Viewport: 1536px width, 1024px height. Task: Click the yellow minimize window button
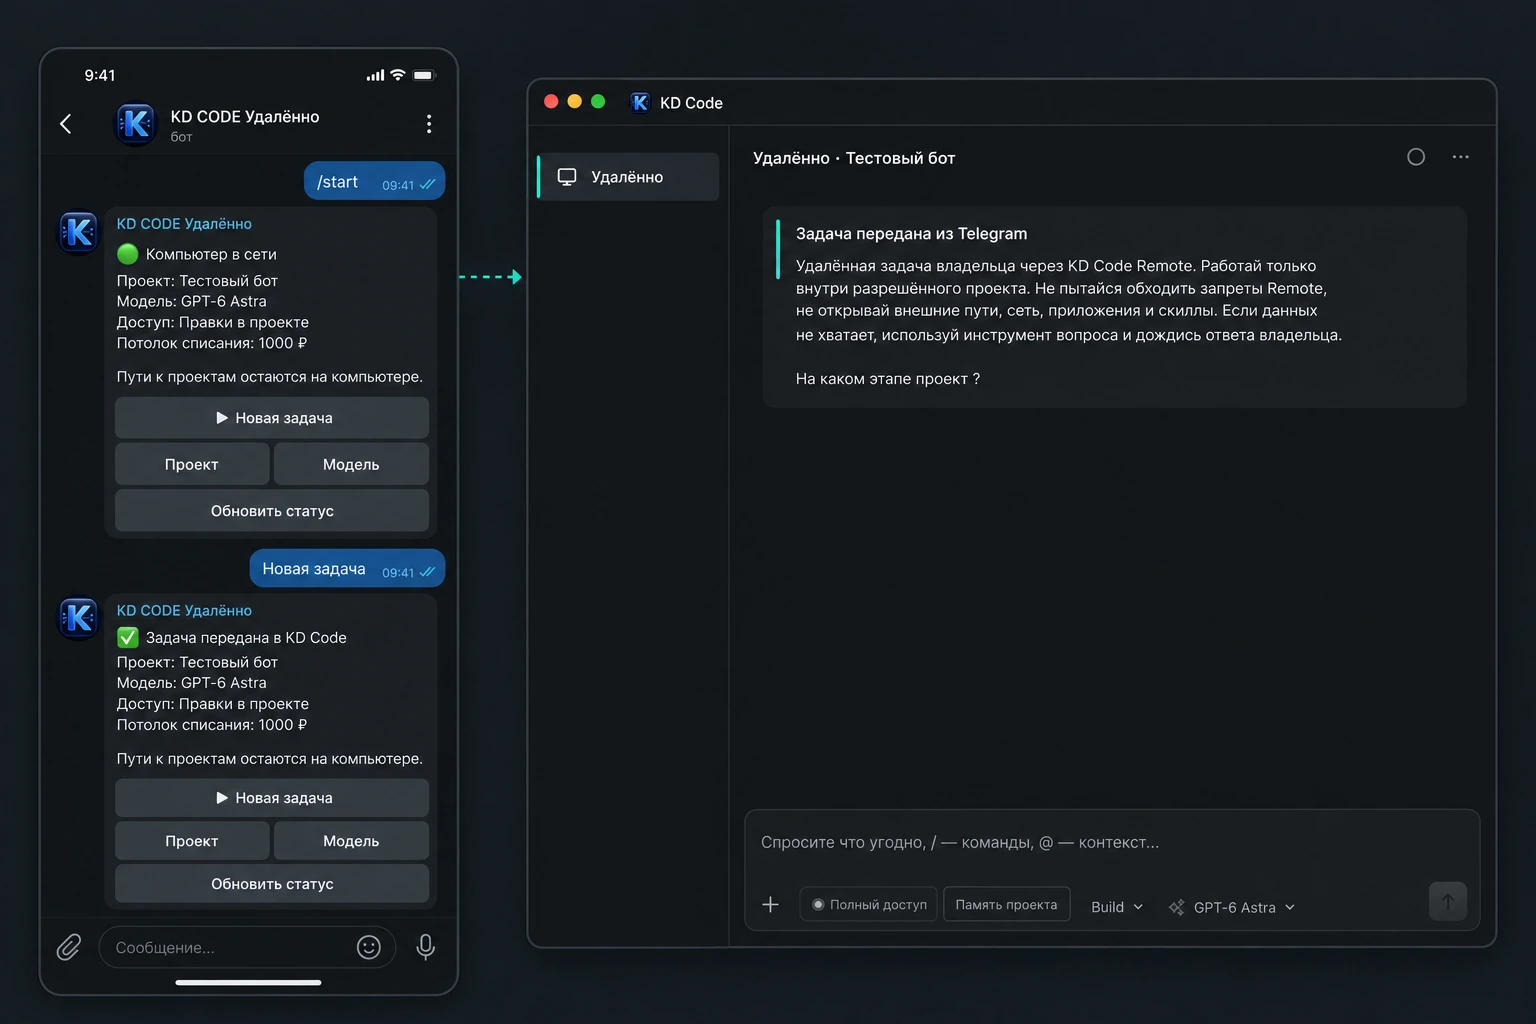[574, 101]
